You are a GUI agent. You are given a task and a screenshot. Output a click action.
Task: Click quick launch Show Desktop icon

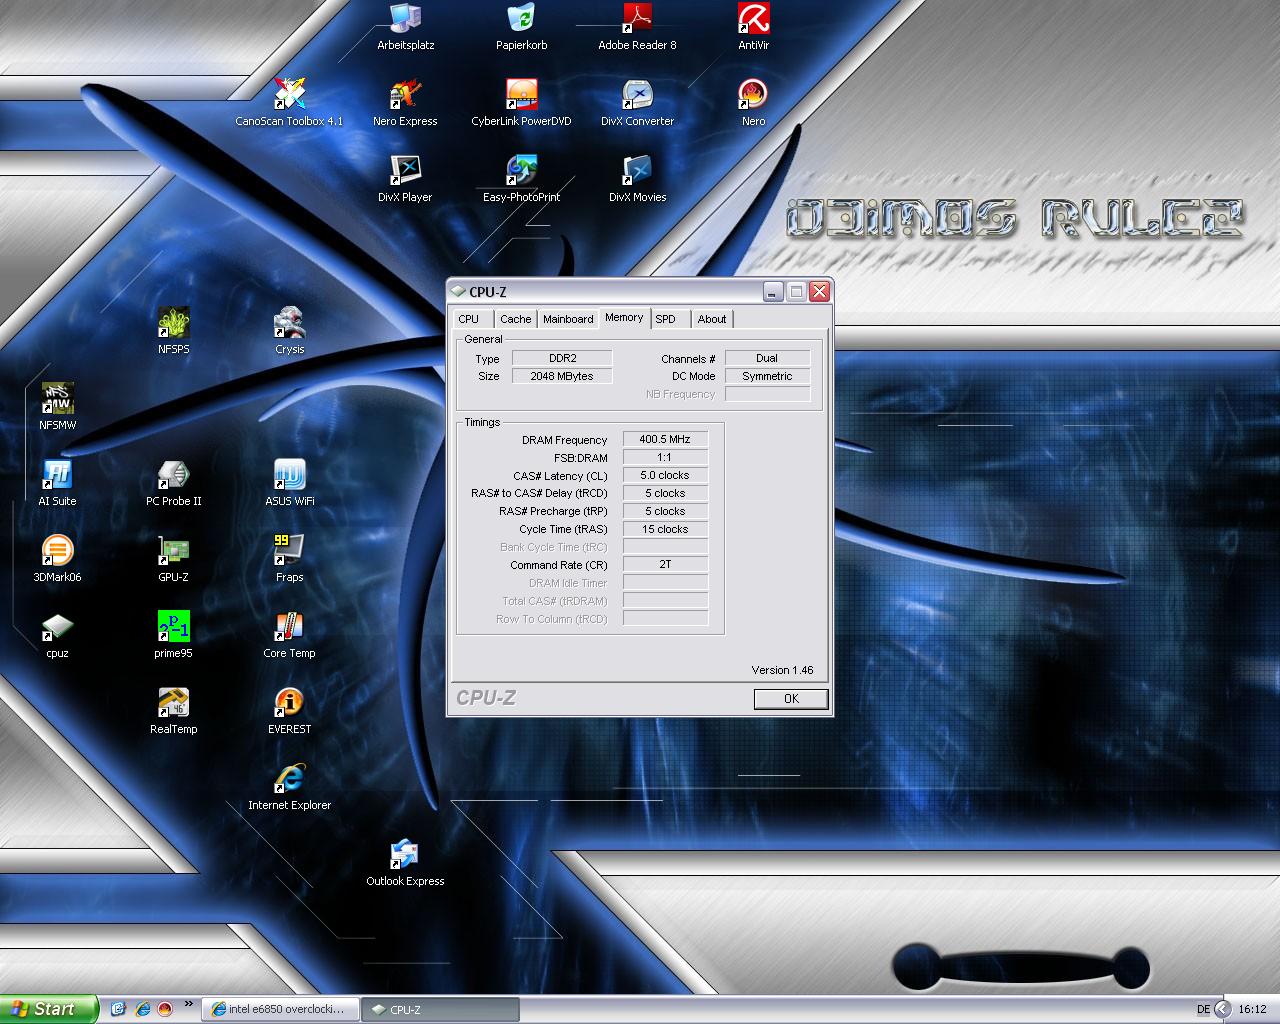(x=118, y=1009)
